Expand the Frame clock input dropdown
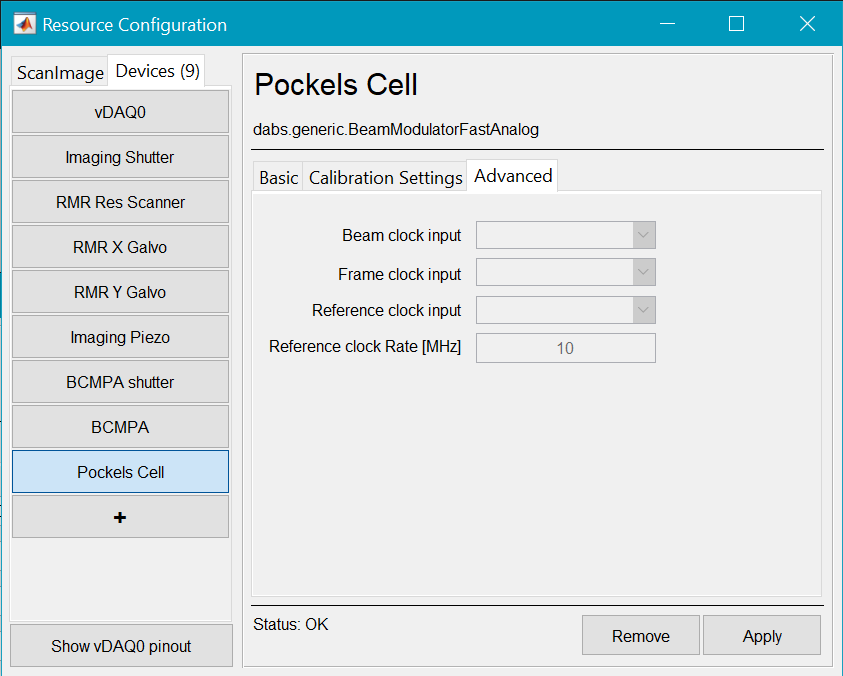843x676 pixels. tap(565, 273)
